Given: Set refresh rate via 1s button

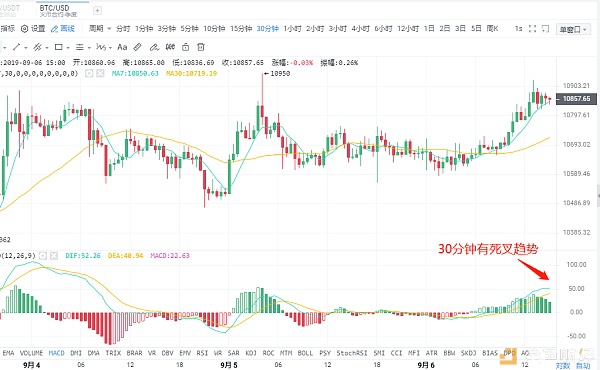Looking at the screenshot, I should pyautogui.click(x=518, y=29).
